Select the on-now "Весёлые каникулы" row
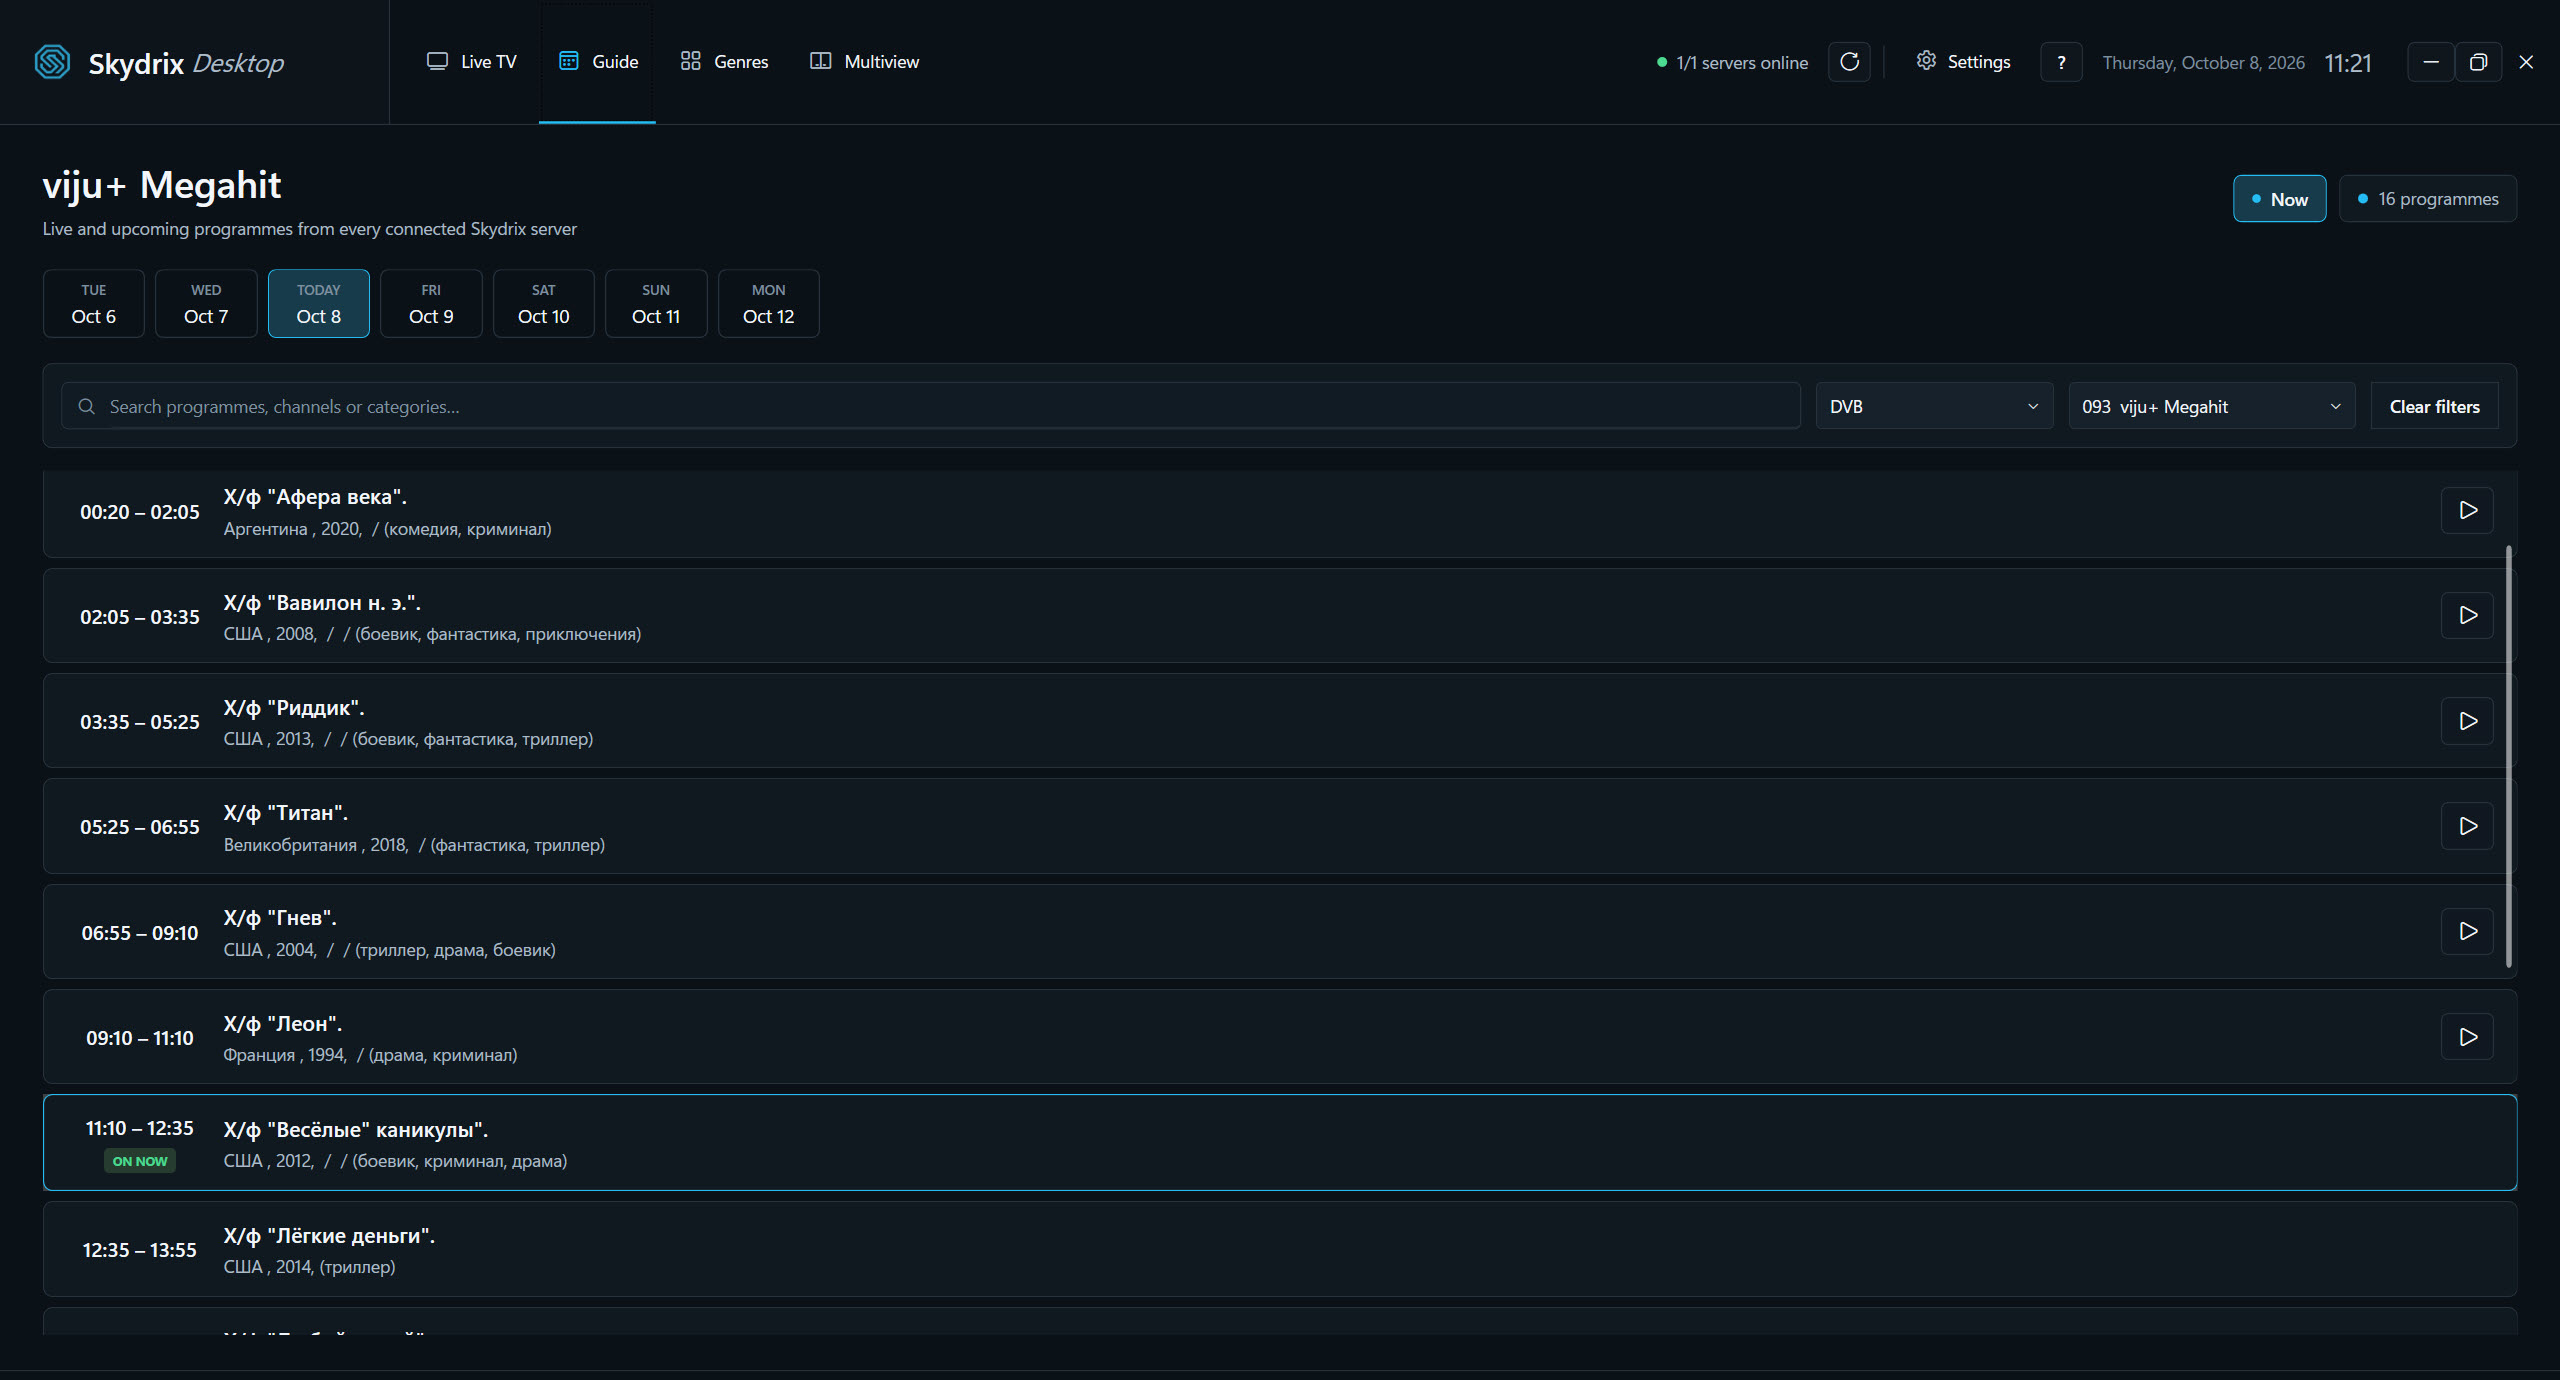The height and width of the screenshot is (1380, 2560). (x=1279, y=1143)
